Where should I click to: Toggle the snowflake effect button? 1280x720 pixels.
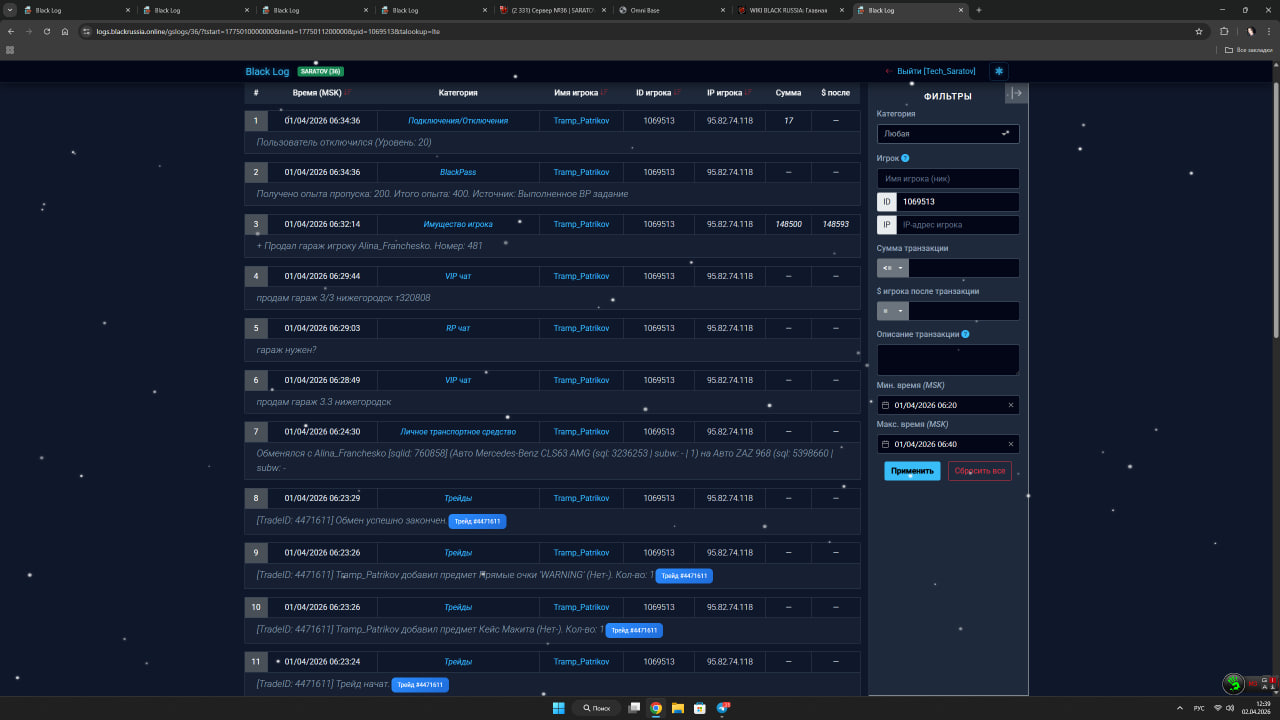point(998,71)
